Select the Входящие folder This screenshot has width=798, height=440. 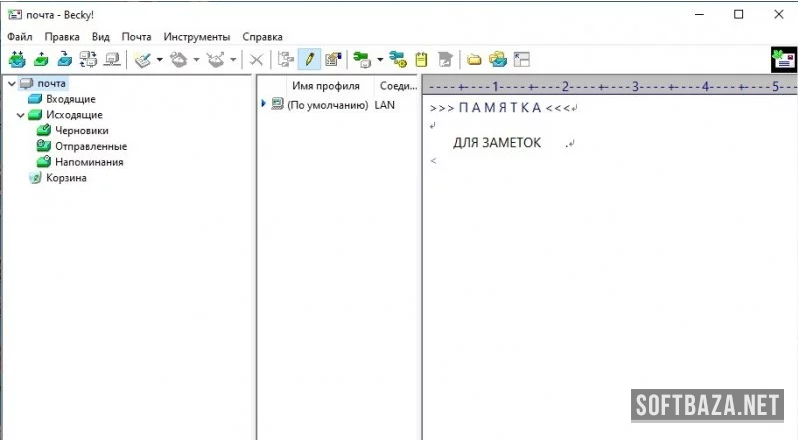click(70, 99)
